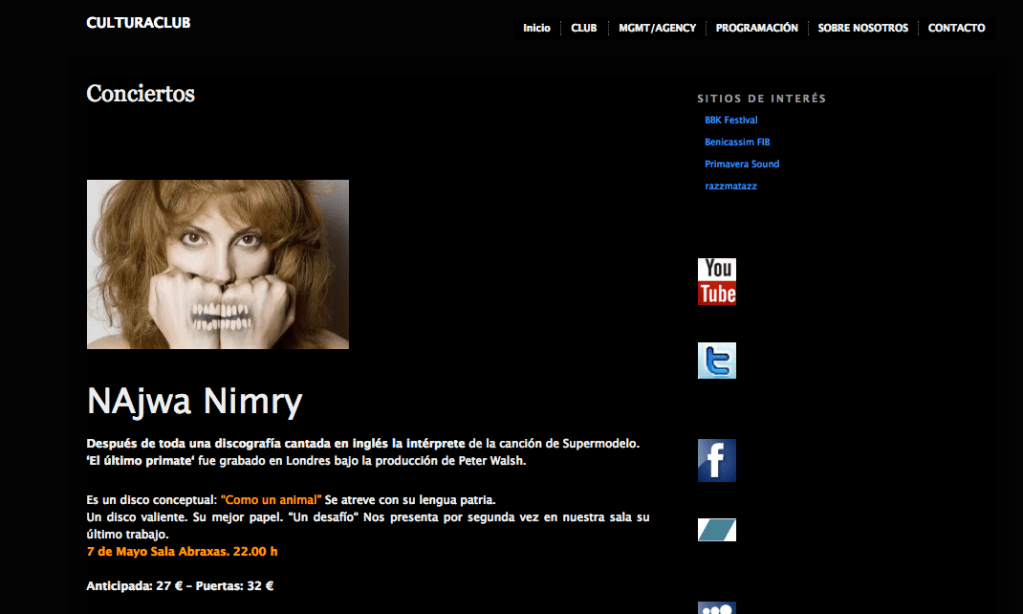This screenshot has width=1023, height=614.
Task: Click the Bandcamp parallelogram icon
Action: [x=716, y=530]
